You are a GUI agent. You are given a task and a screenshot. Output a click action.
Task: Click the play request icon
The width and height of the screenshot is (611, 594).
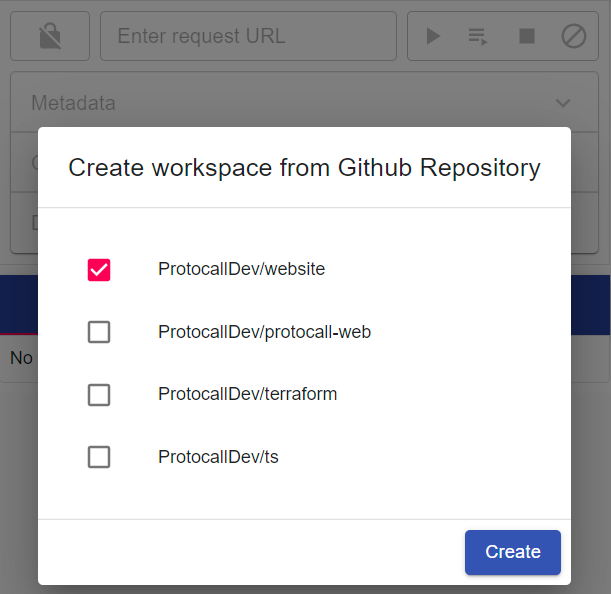click(433, 37)
